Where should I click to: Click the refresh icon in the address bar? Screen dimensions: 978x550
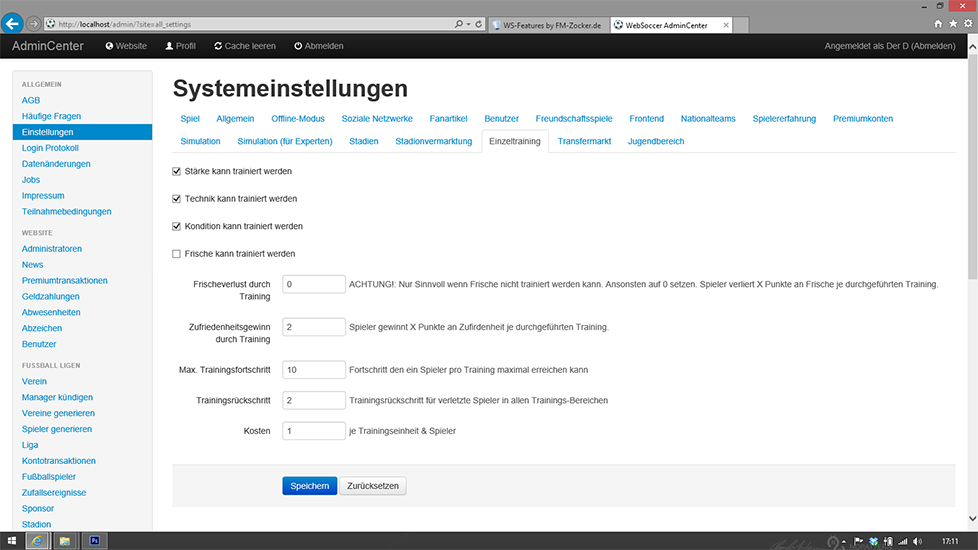[x=479, y=24]
